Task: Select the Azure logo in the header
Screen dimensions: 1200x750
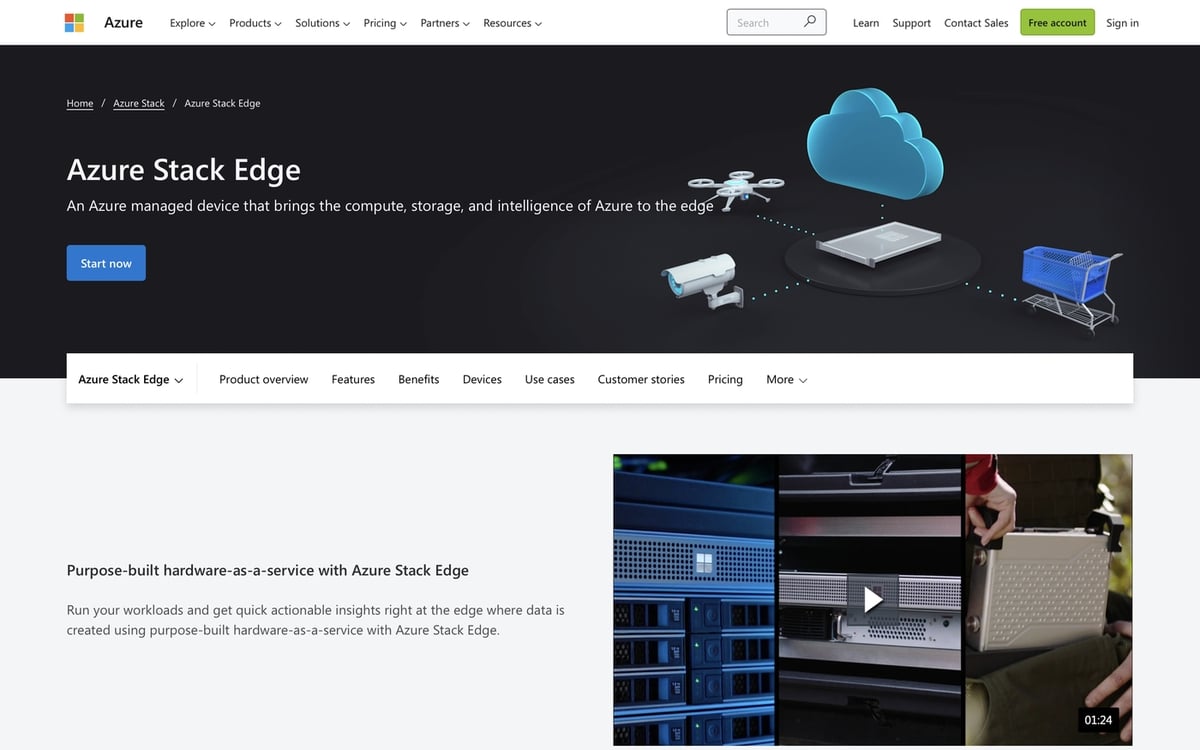Action: tap(124, 21)
